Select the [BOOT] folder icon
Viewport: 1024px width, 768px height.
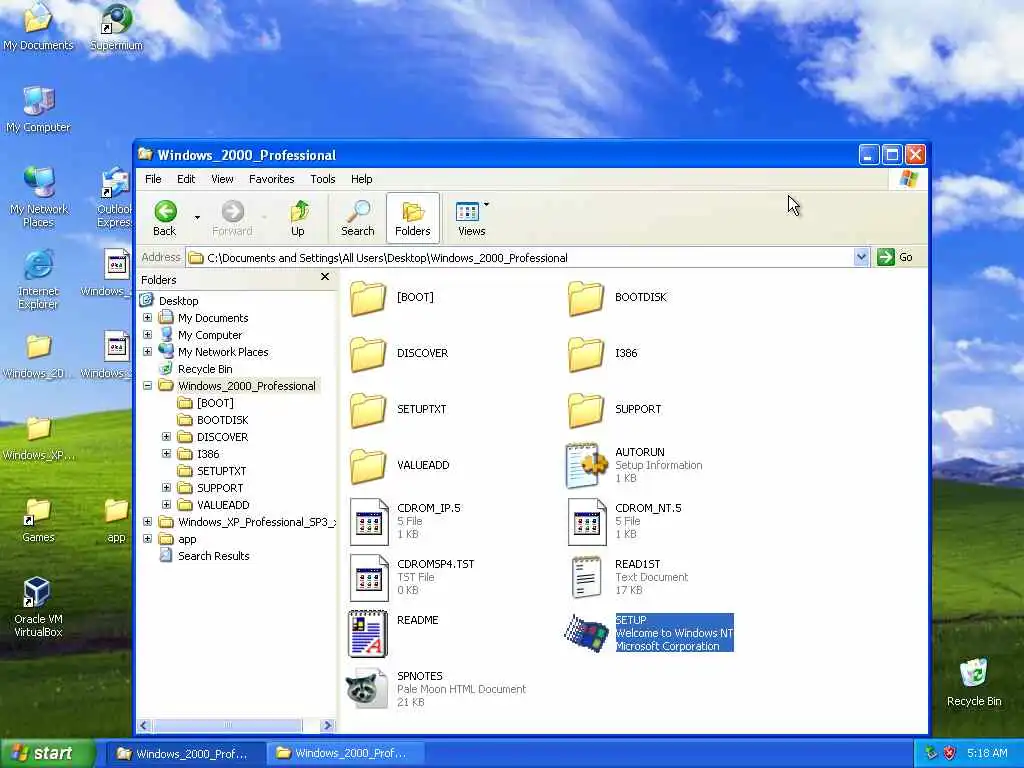coord(368,298)
